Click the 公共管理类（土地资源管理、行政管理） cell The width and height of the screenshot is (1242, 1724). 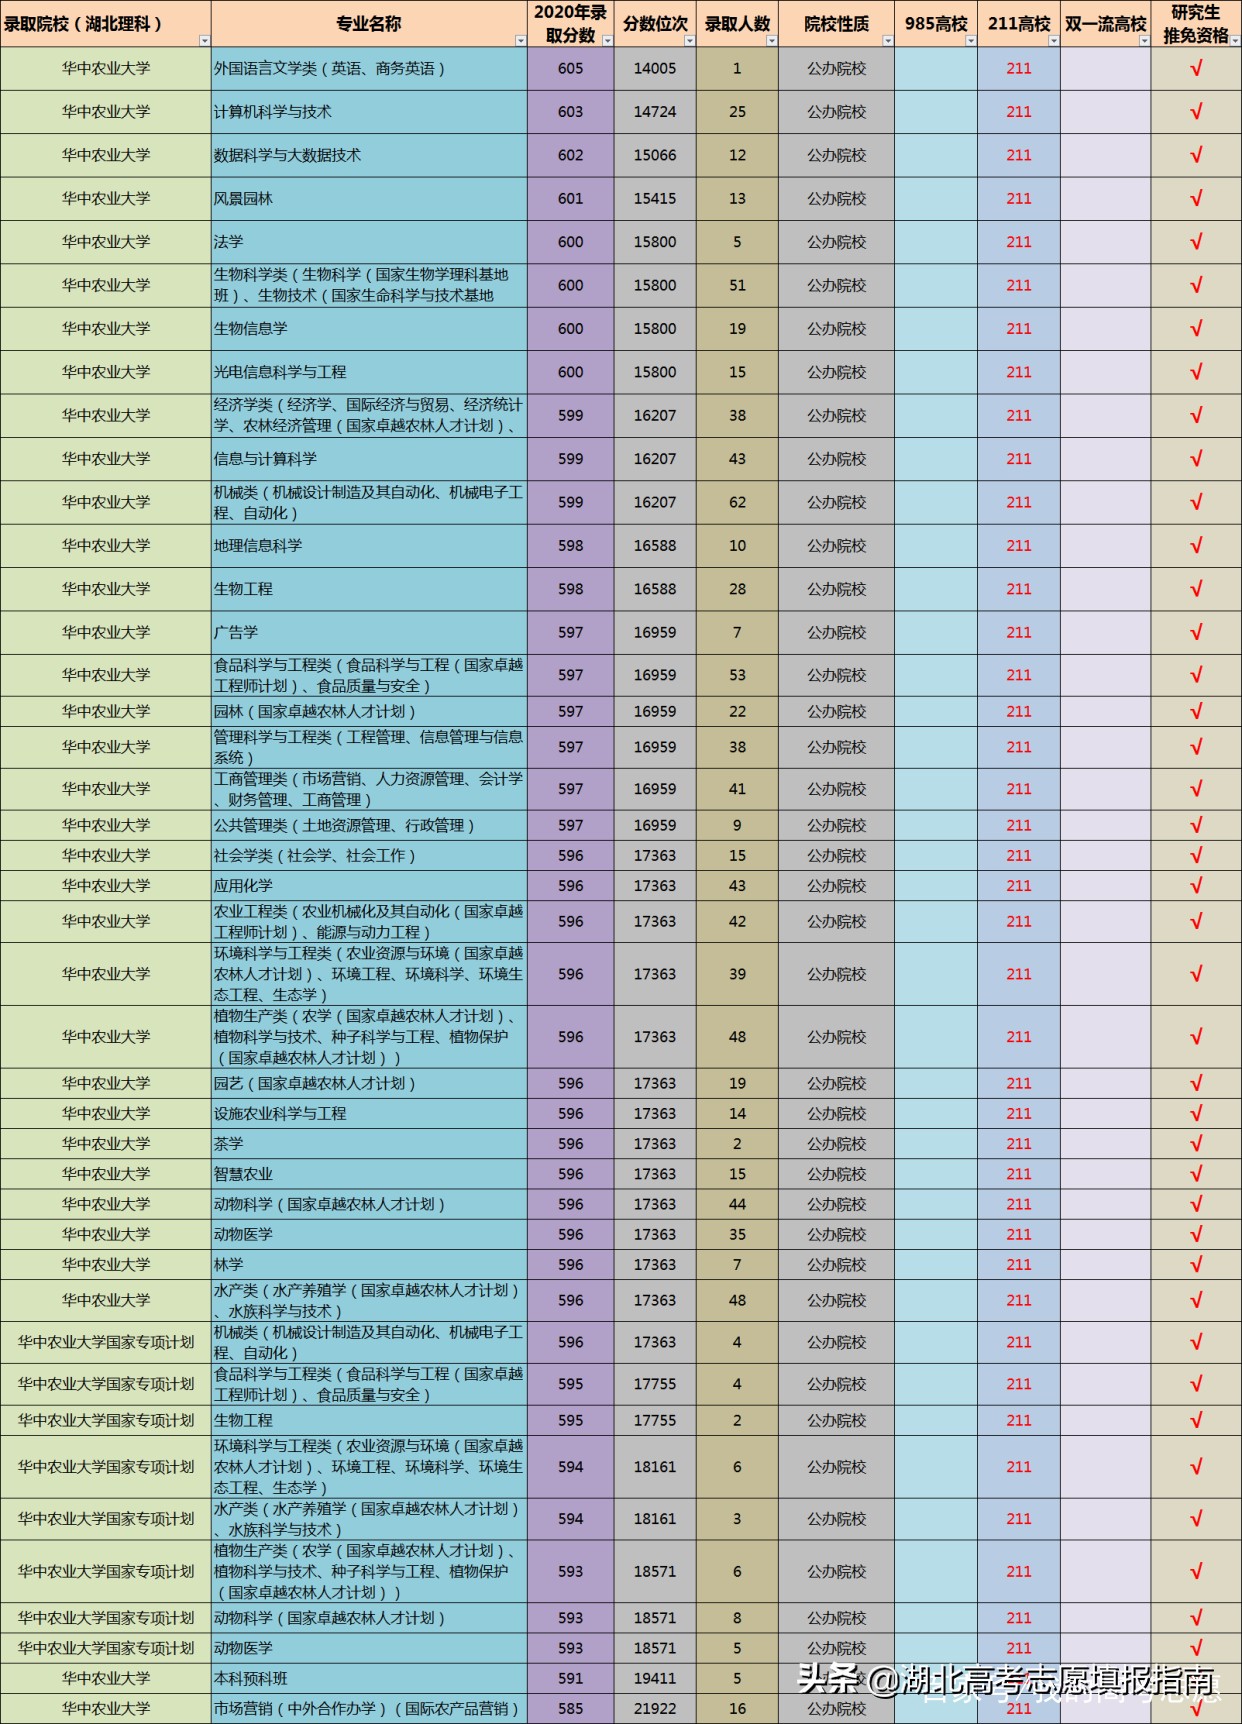369,826
